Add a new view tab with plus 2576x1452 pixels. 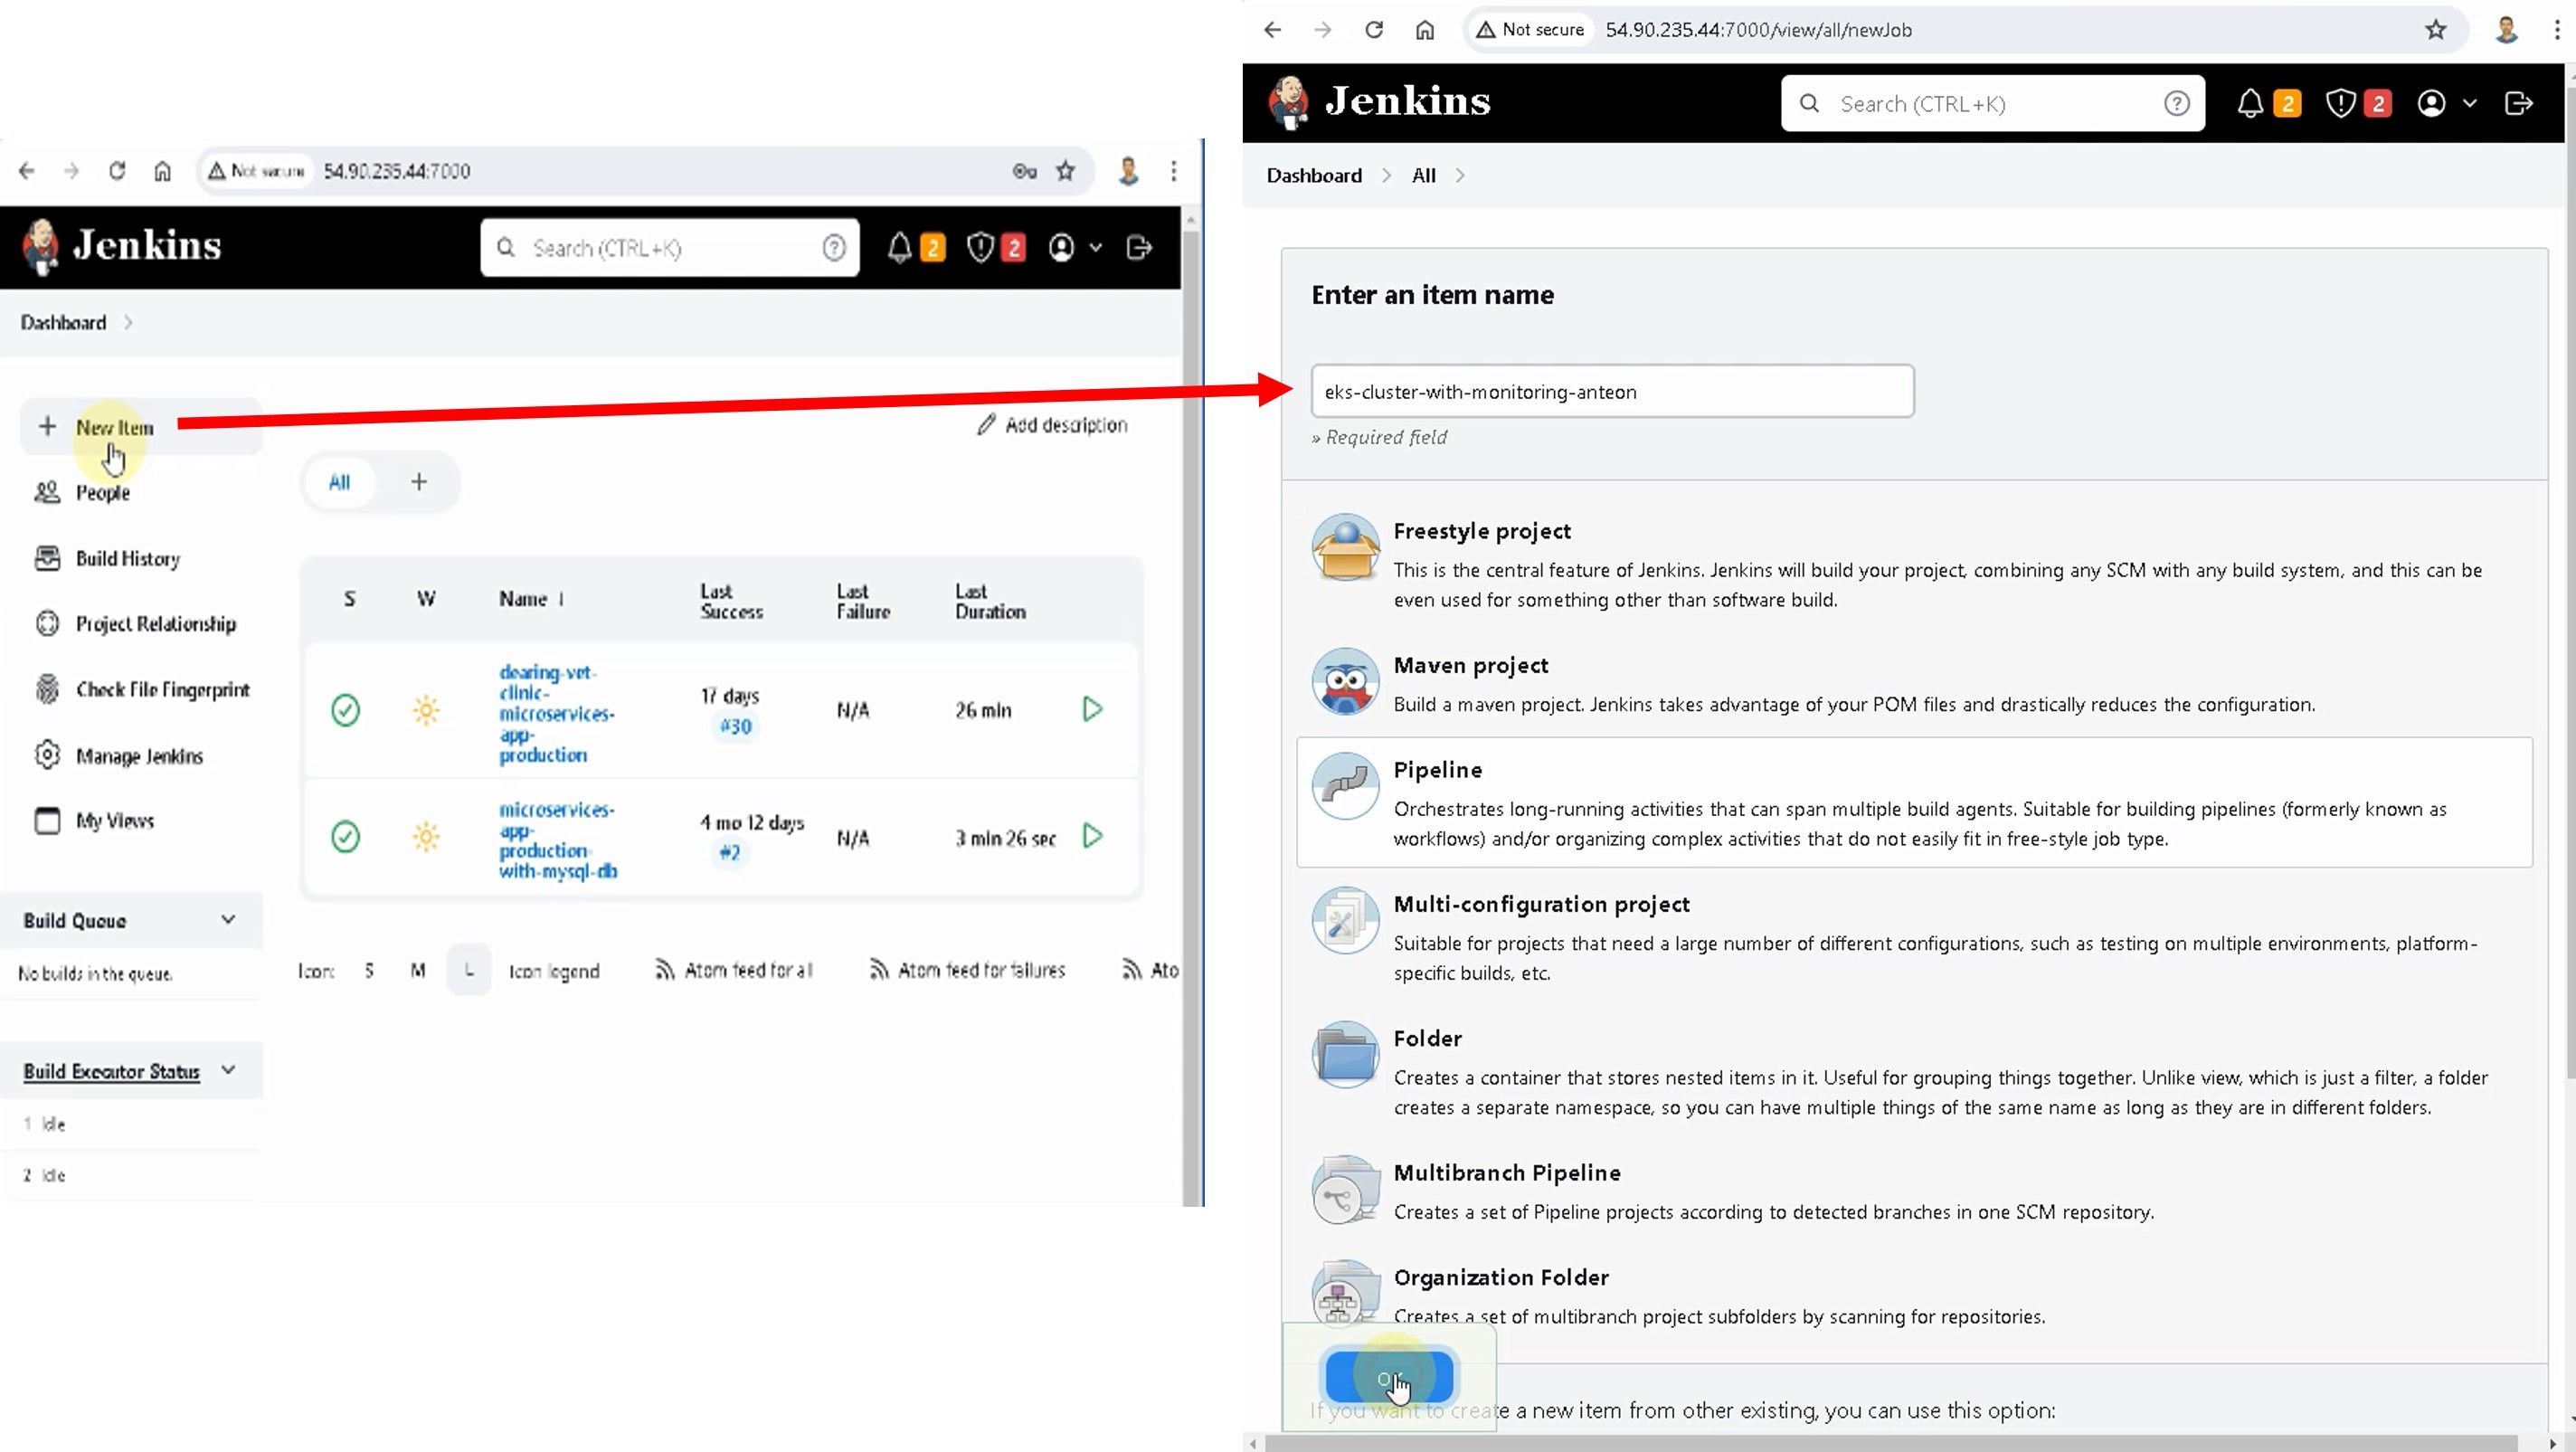[x=419, y=482]
